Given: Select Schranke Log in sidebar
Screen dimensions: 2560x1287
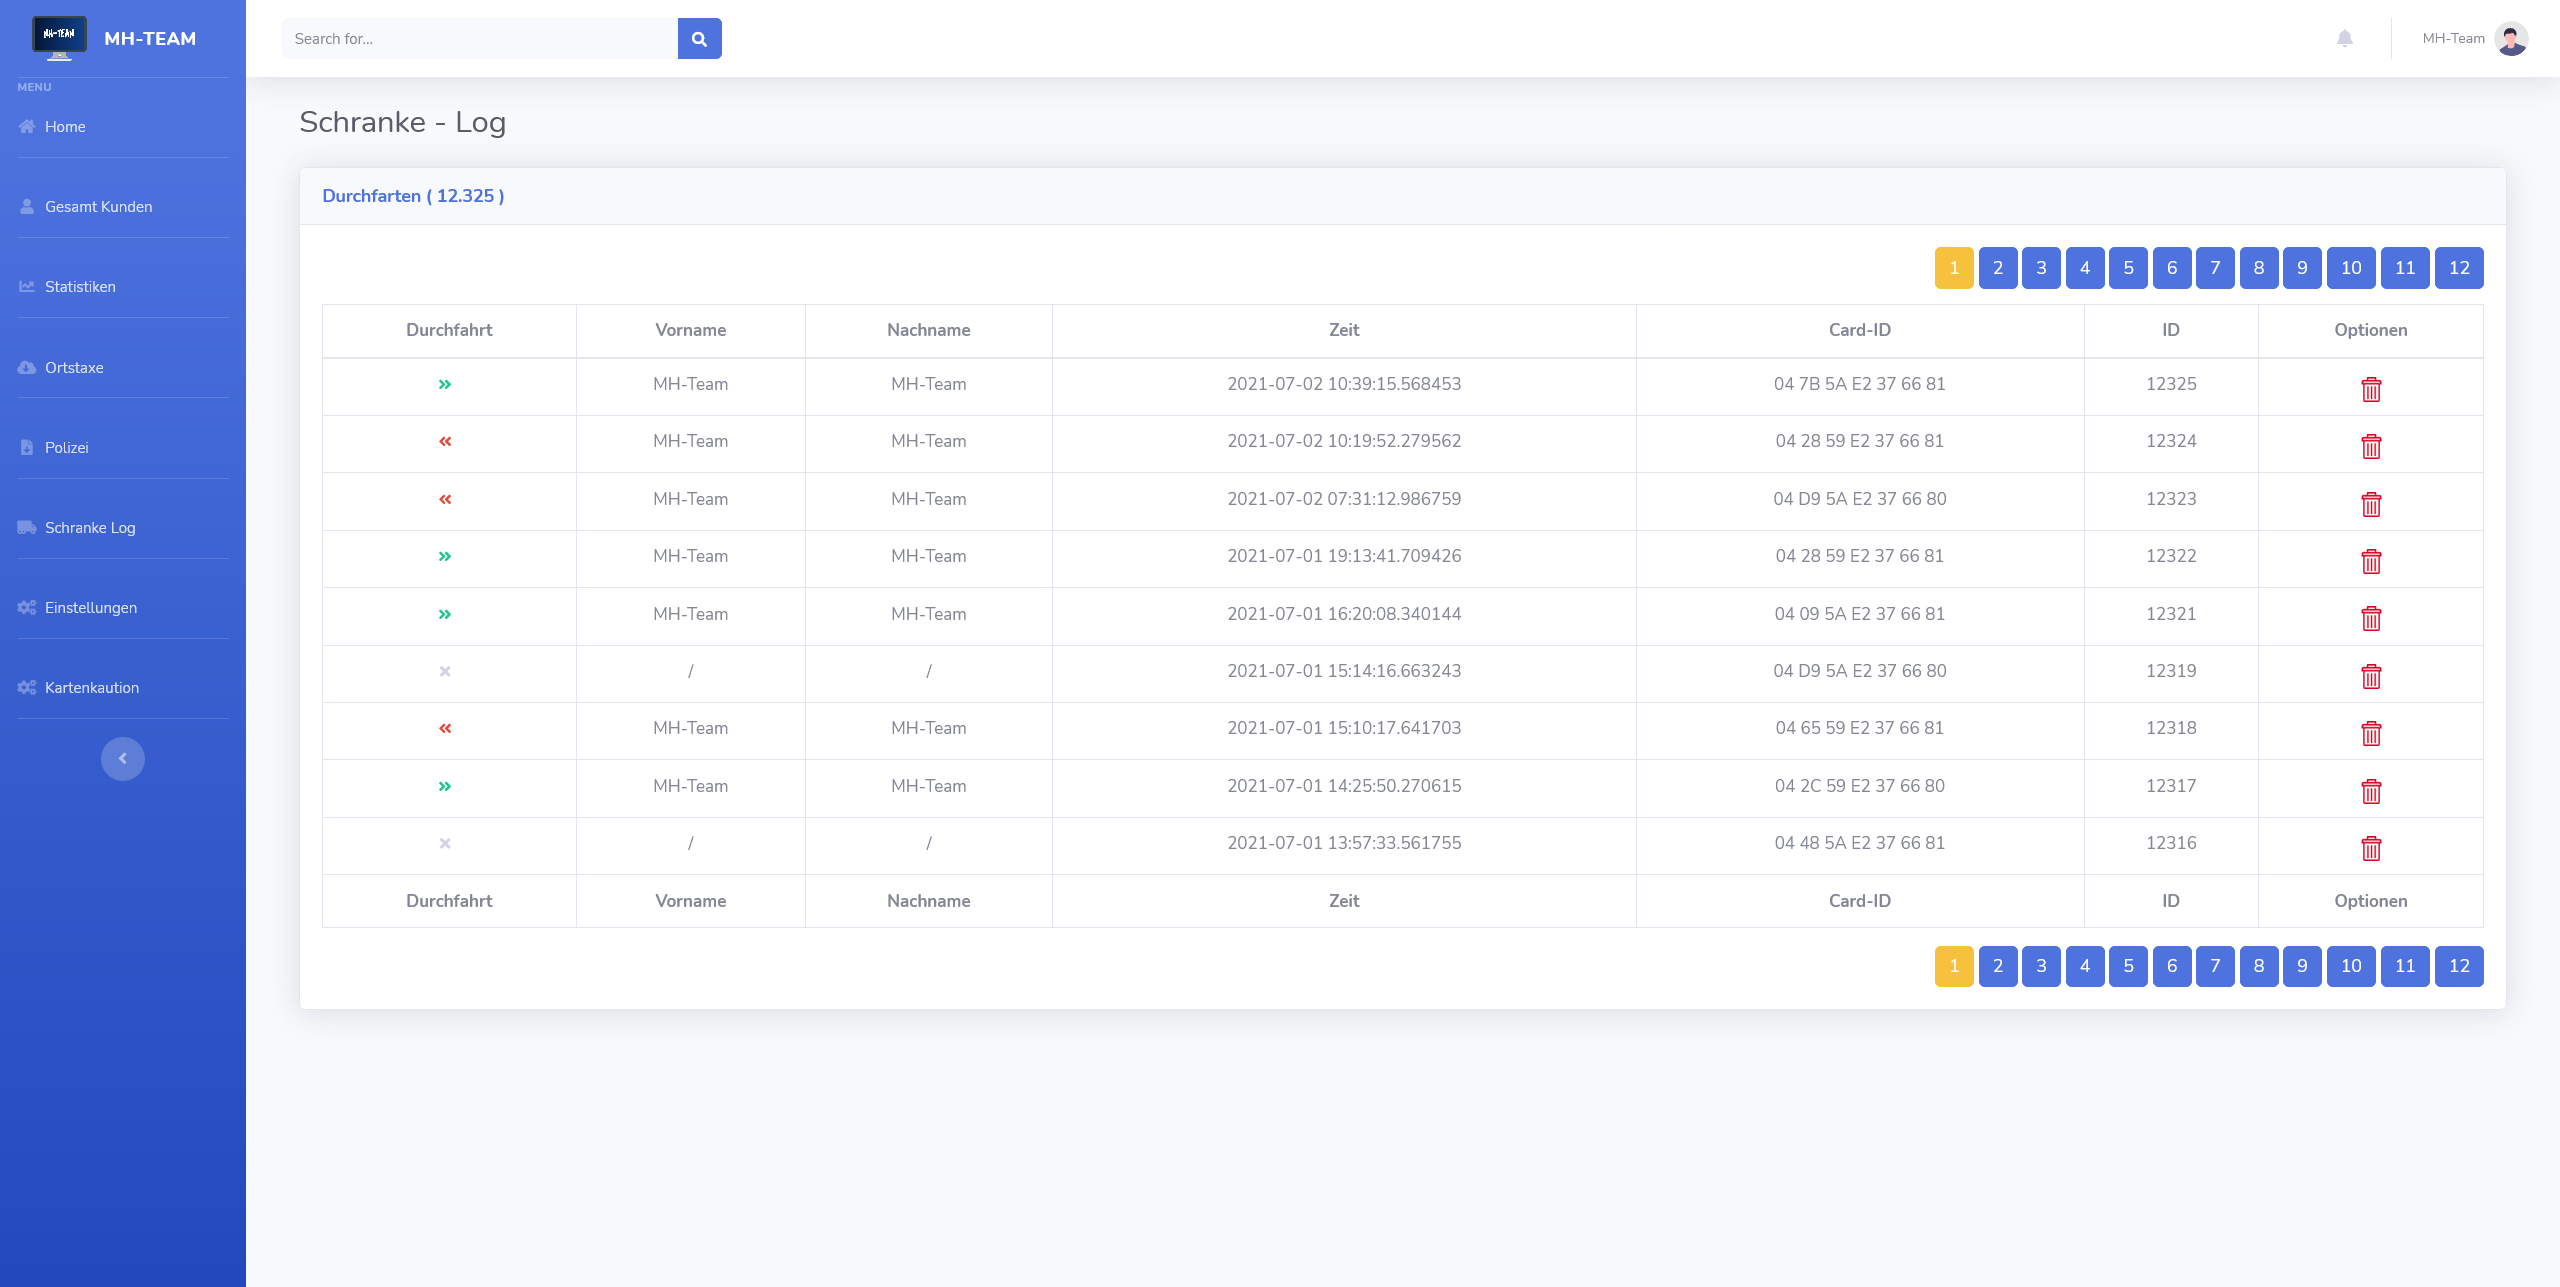Looking at the screenshot, I should pos(90,528).
